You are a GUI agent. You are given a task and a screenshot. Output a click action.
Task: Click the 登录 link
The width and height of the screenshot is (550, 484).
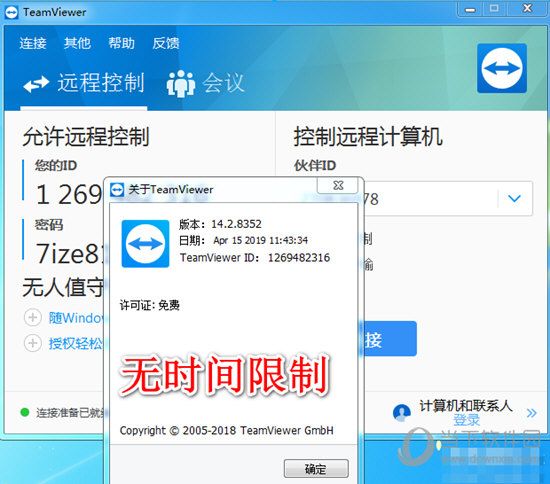[467, 419]
